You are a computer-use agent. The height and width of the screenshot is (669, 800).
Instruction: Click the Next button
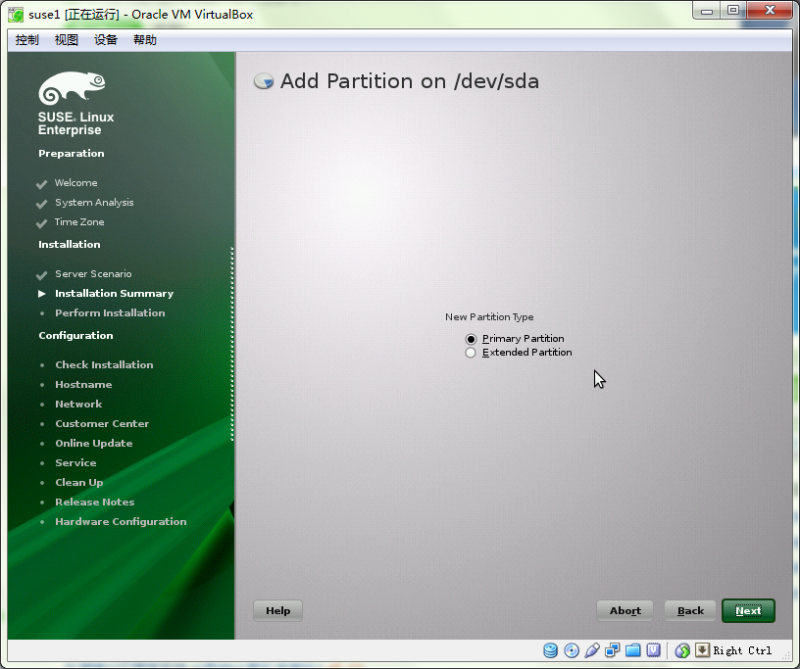click(x=748, y=610)
